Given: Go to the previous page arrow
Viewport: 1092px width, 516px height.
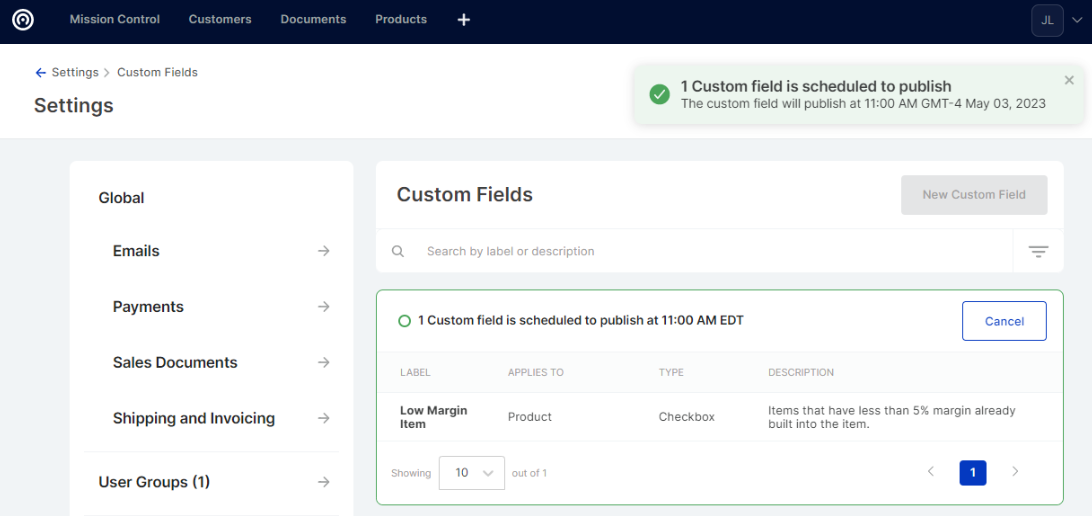Looking at the screenshot, I should pyautogui.click(x=931, y=472).
